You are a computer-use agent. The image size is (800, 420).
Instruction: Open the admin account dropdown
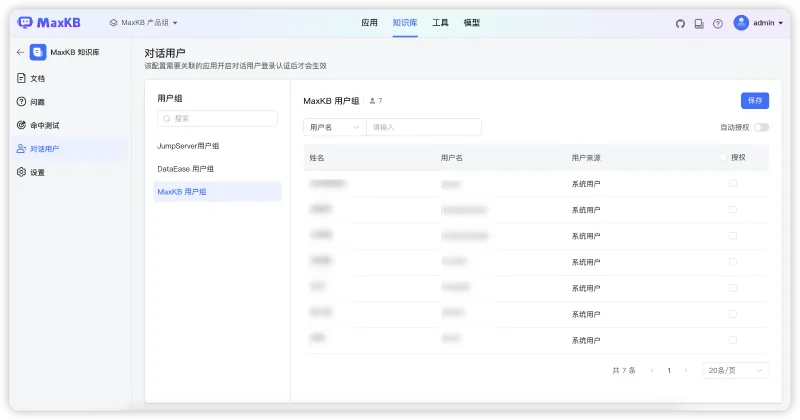tap(767, 23)
